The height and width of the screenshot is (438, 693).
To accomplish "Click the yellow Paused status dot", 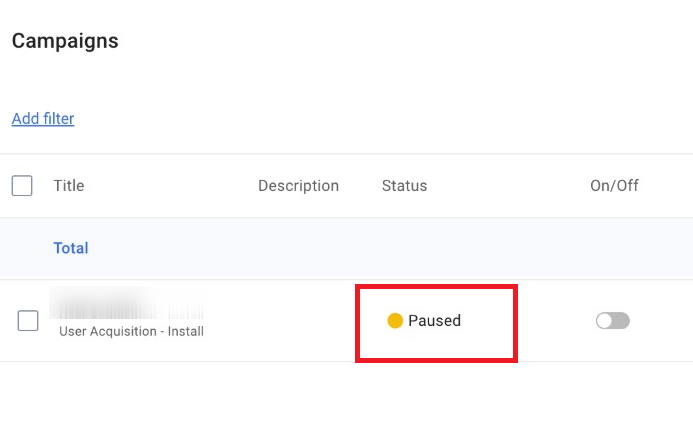I will pyautogui.click(x=395, y=321).
